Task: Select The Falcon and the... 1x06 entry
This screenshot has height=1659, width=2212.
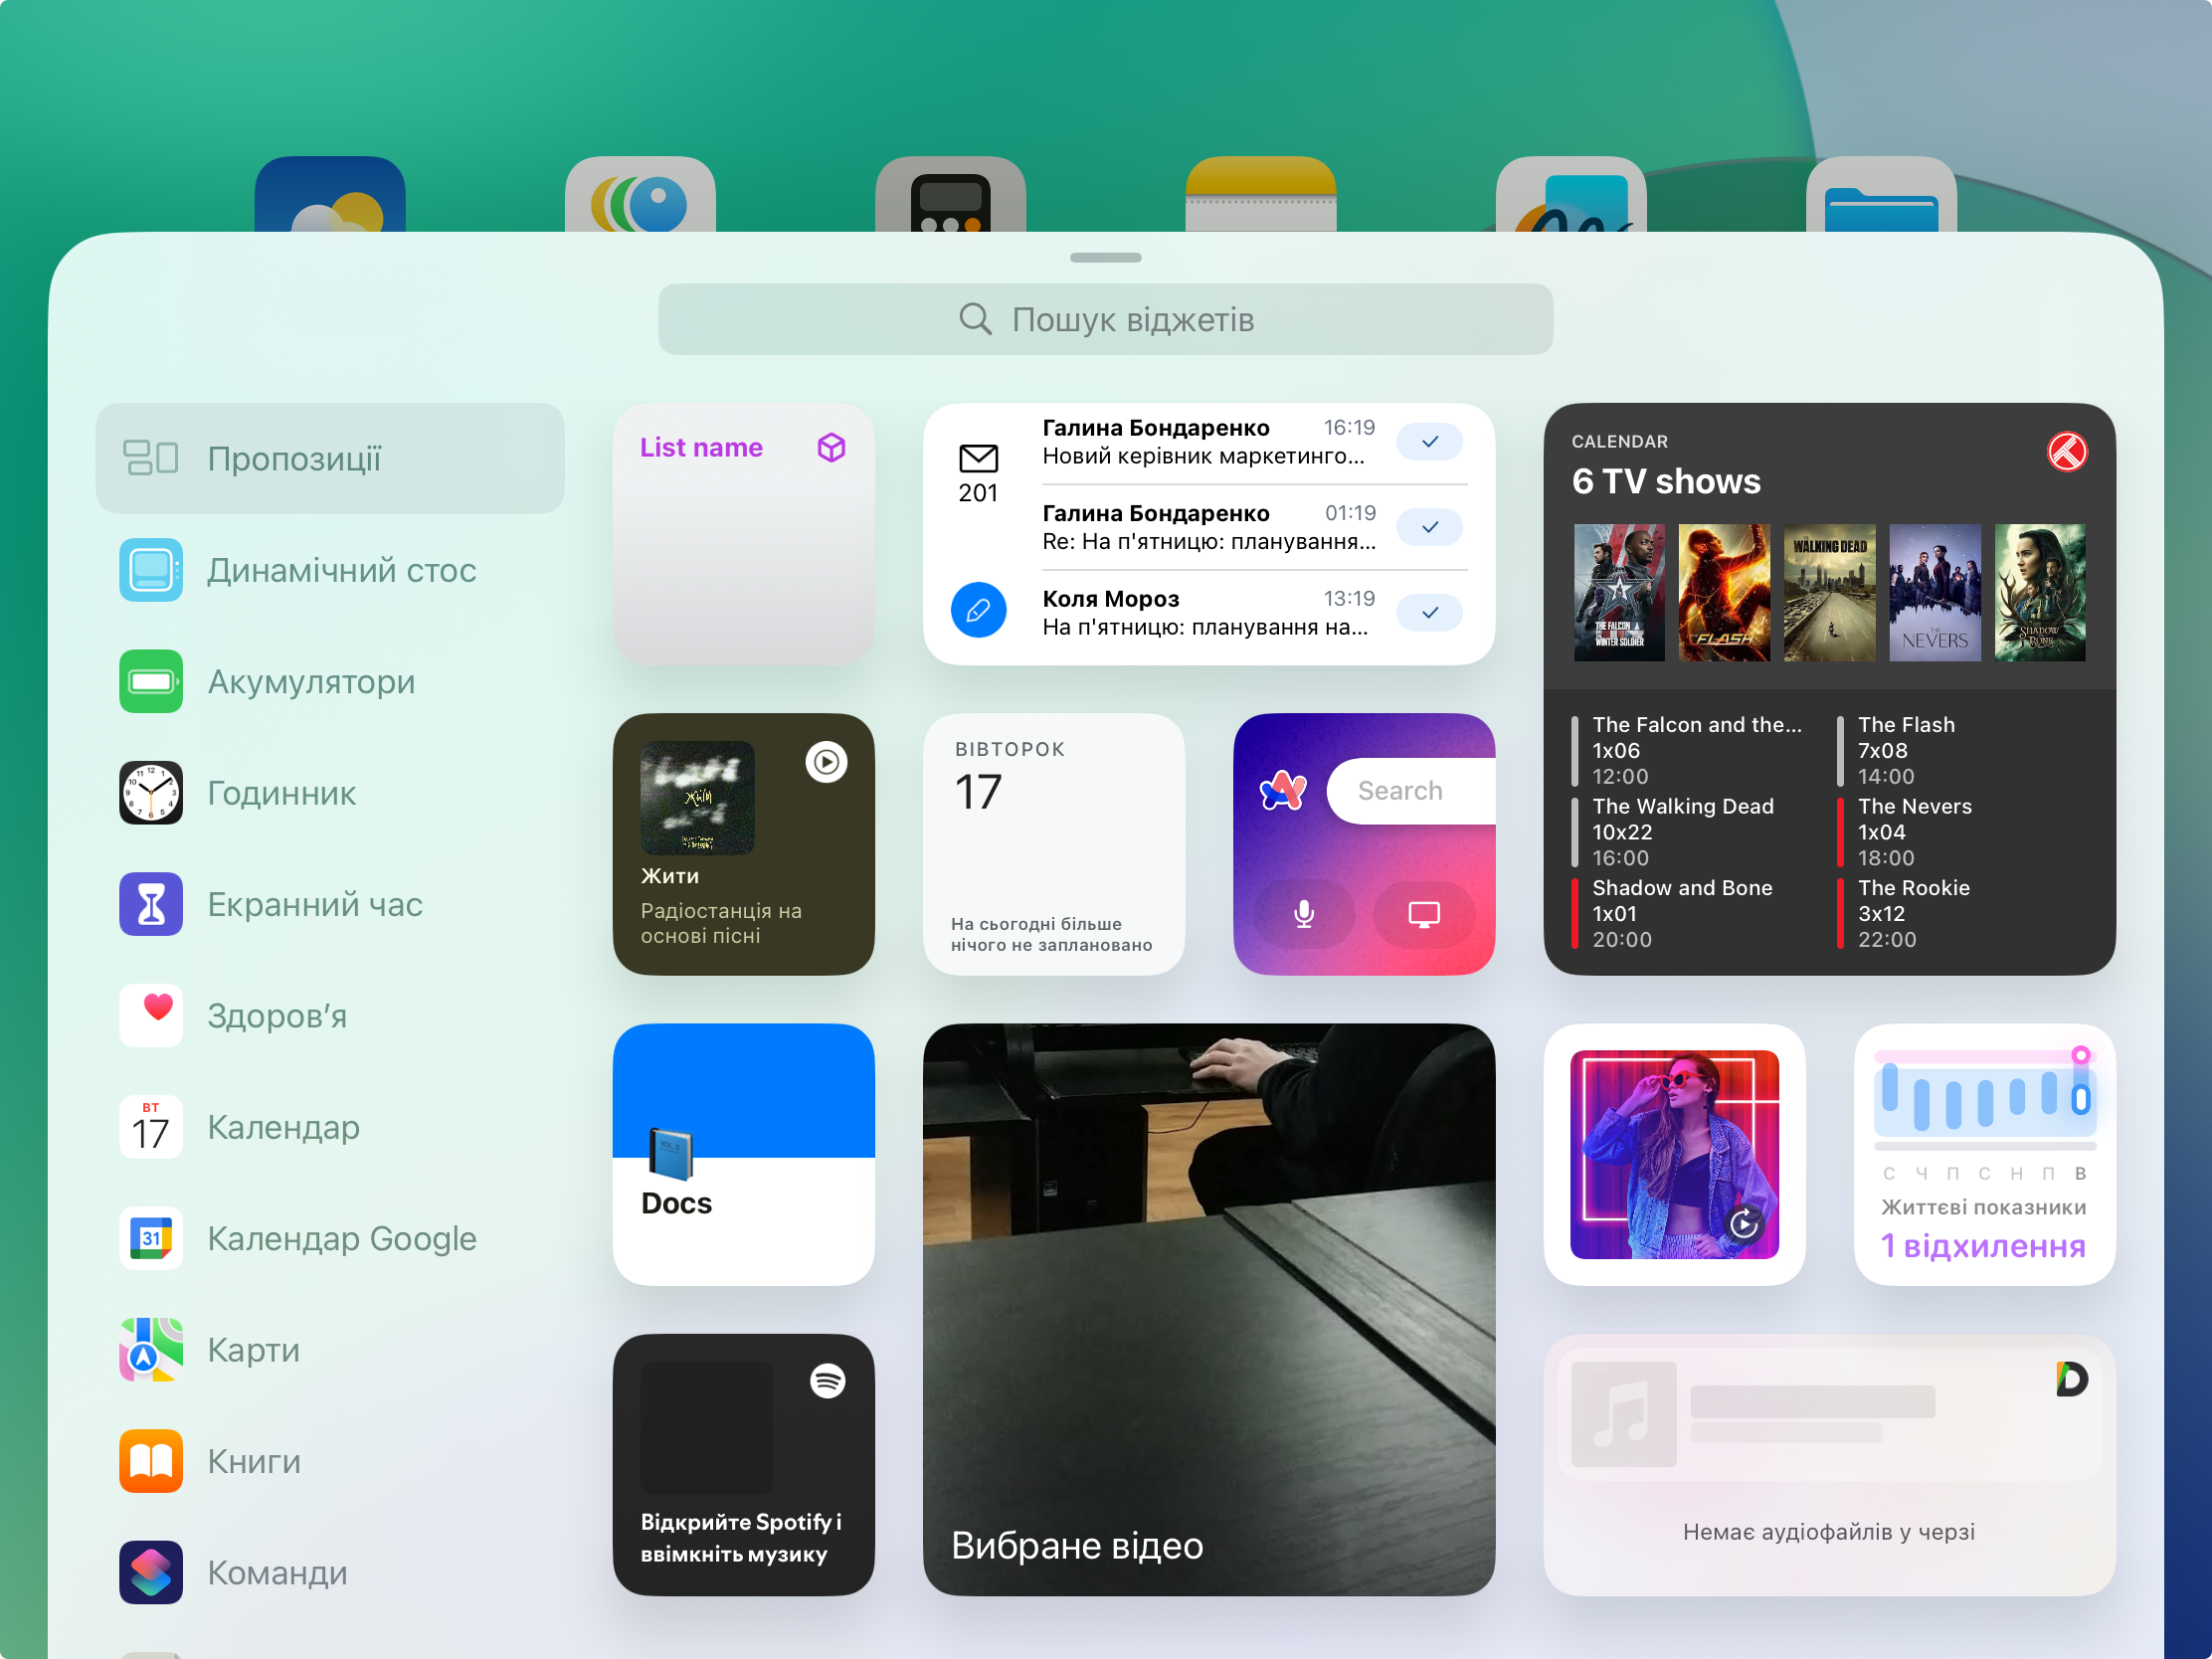Action: click(x=1690, y=750)
